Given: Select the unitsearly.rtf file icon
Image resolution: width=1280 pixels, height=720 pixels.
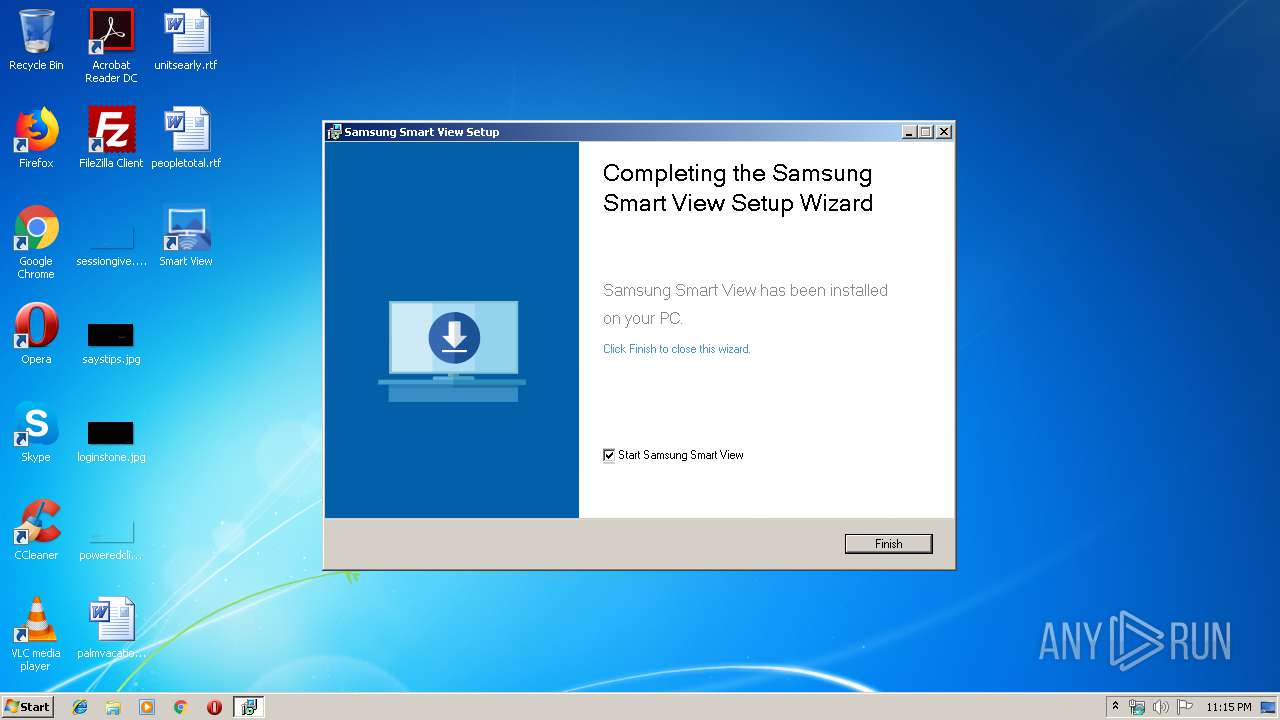Looking at the screenshot, I should pos(186,40).
